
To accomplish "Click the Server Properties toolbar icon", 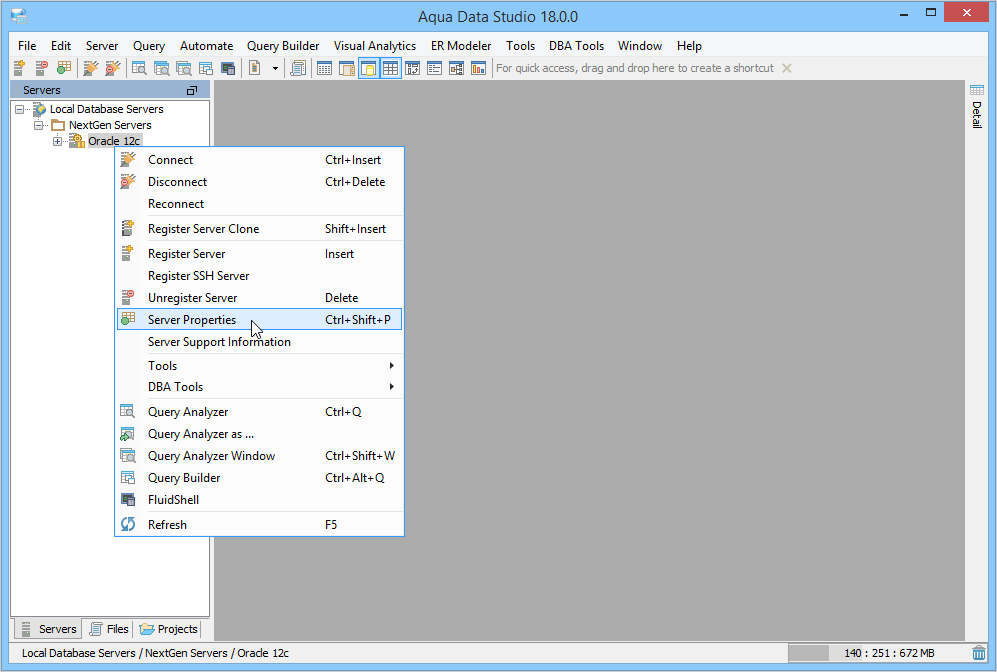I will point(64,68).
